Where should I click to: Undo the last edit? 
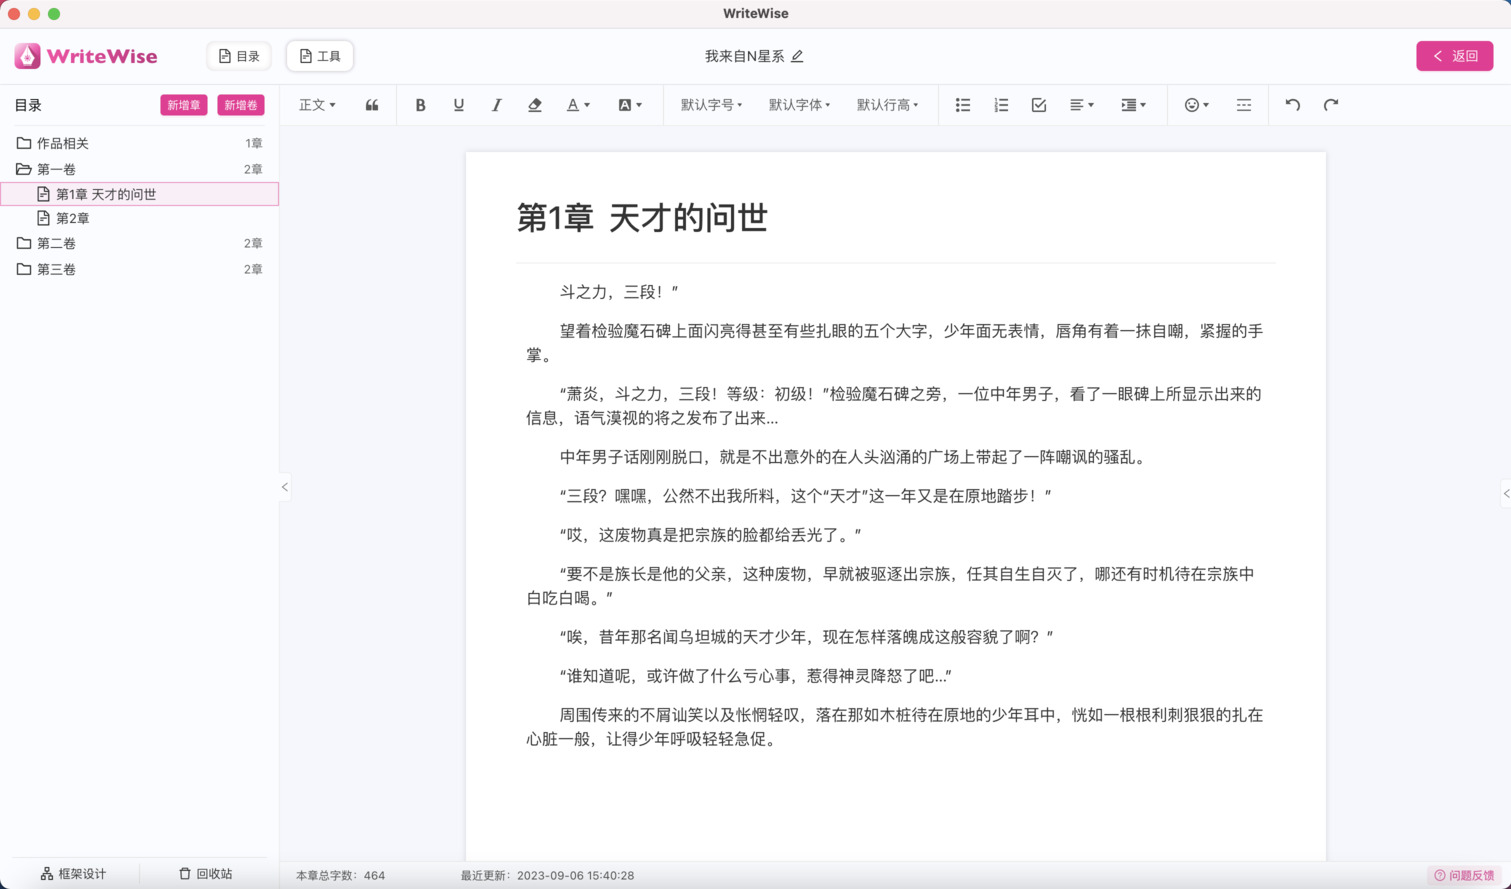tap(1290, 104)
